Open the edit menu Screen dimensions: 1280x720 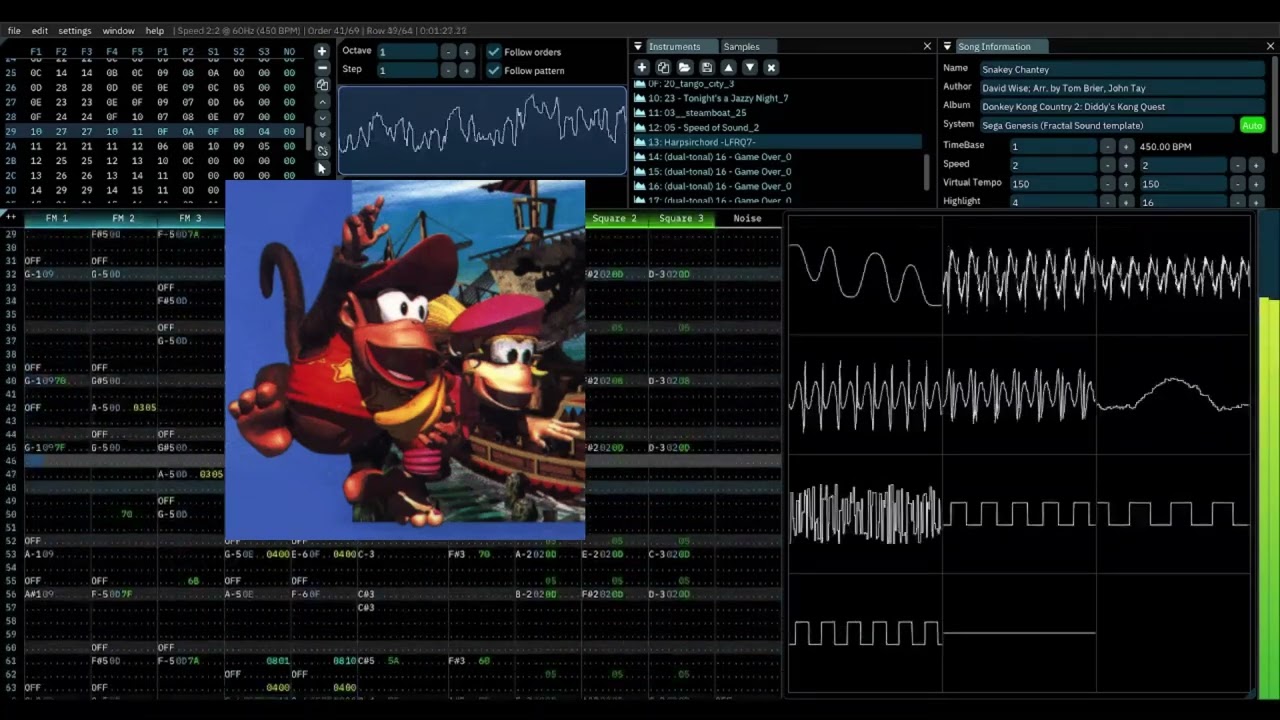point(39,31)
